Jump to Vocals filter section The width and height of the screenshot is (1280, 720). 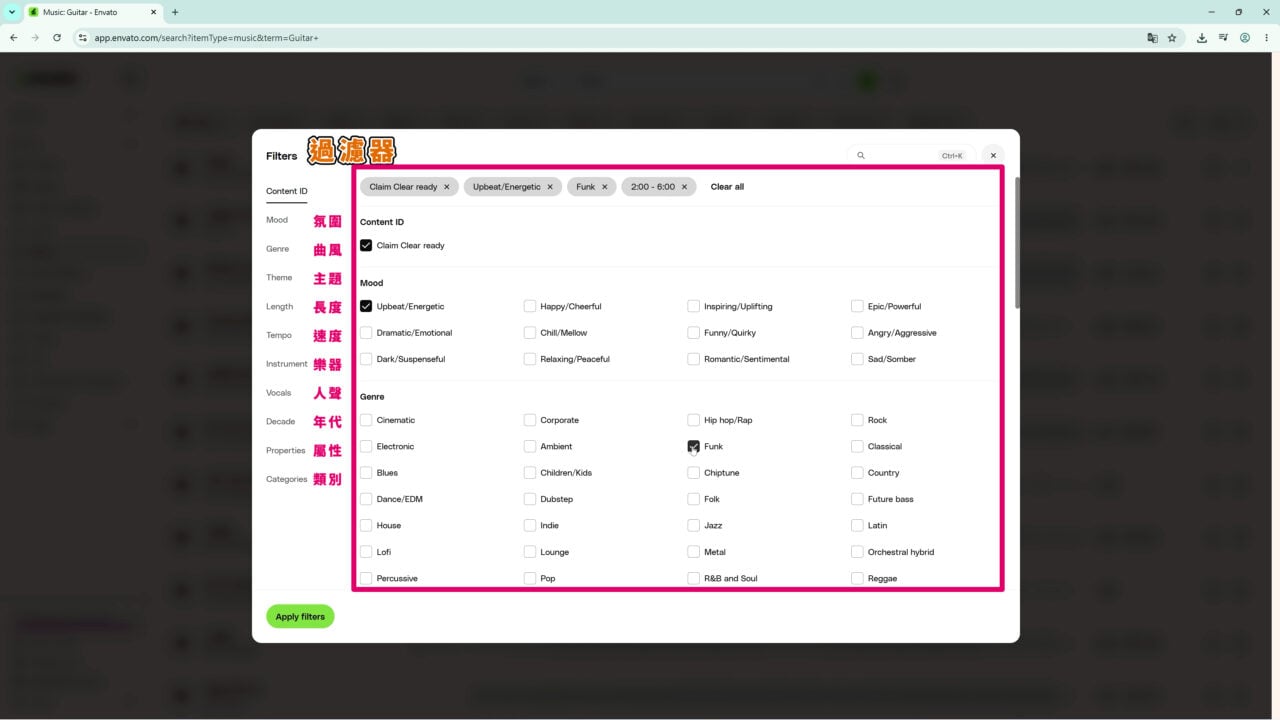pos(279,393)
